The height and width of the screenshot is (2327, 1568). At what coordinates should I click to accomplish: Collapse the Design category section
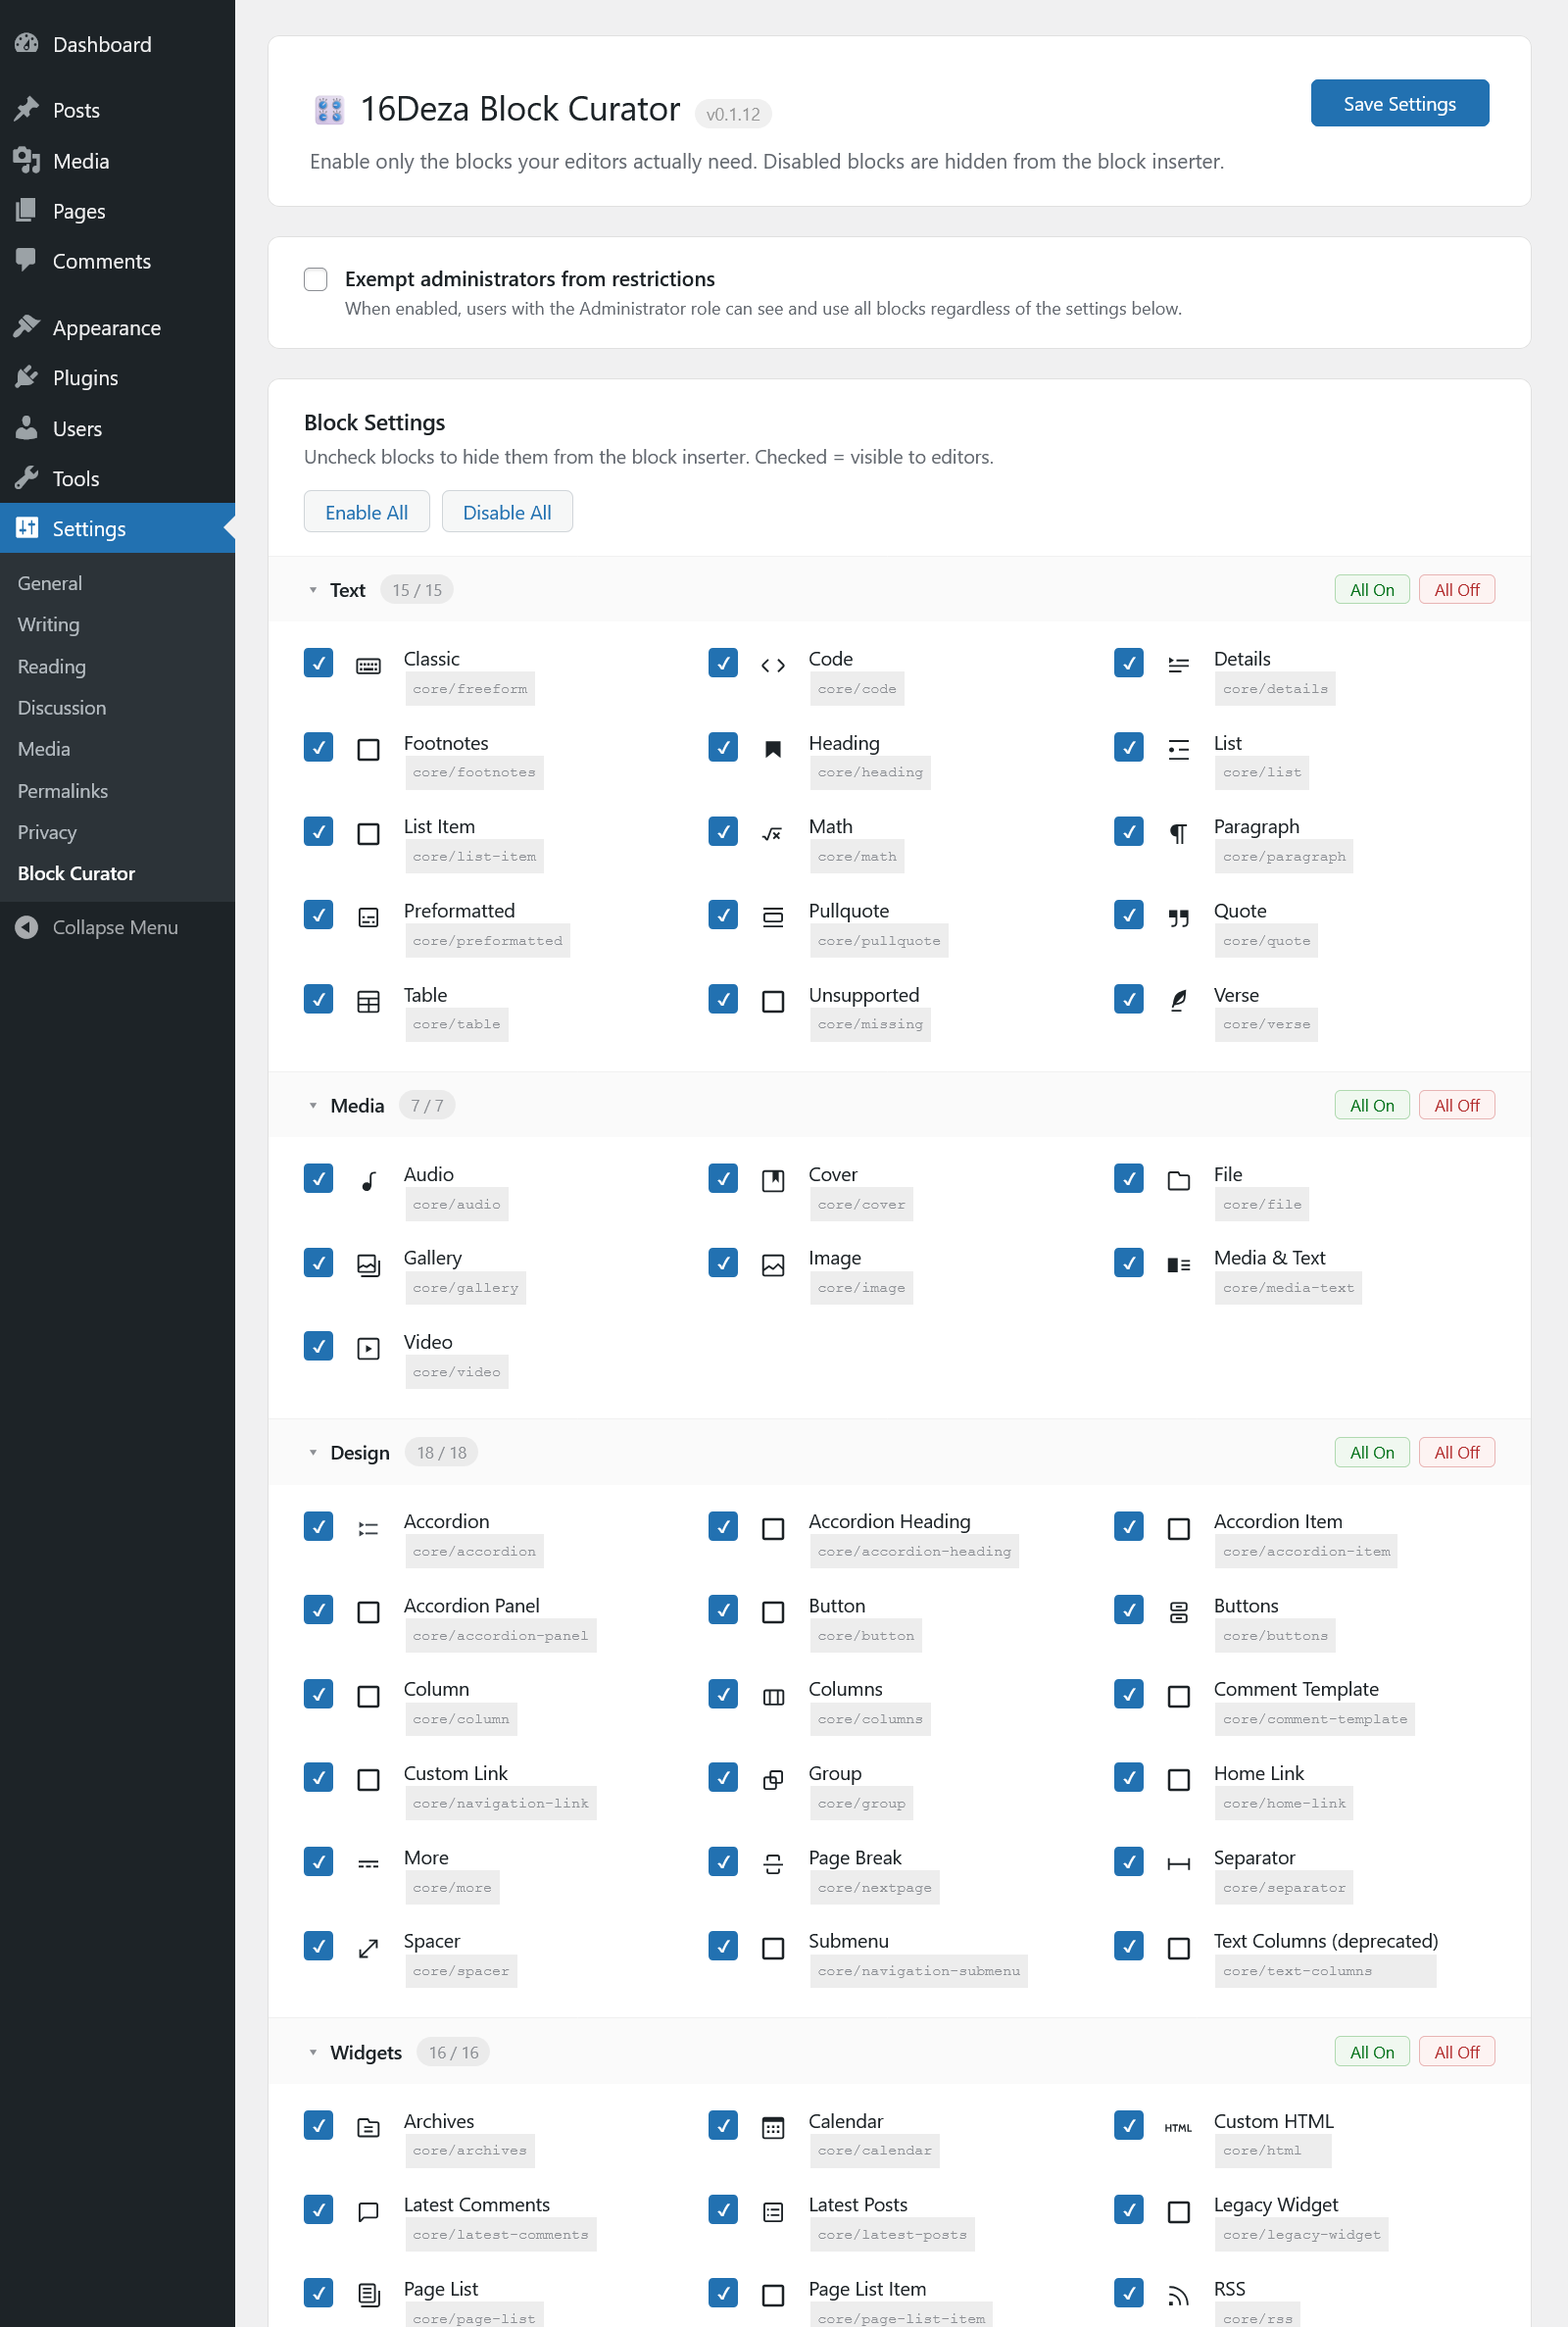(x=313, y=1452)
